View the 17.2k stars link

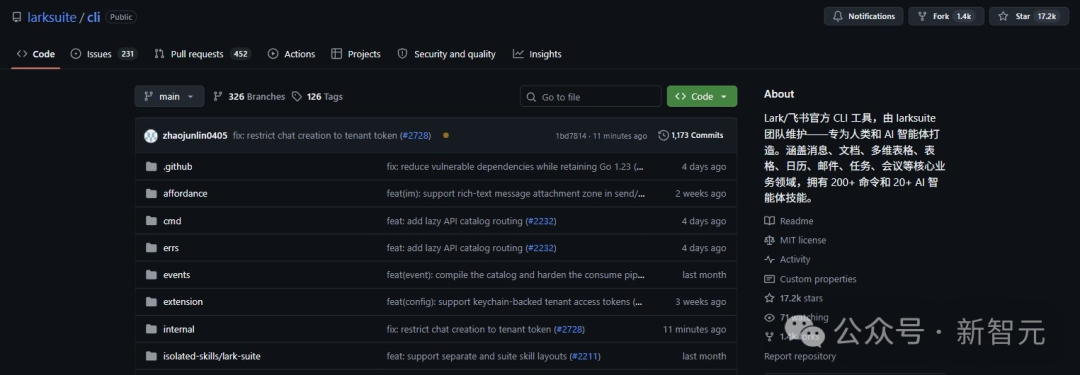pyautogui.click(x=801, y=298)
